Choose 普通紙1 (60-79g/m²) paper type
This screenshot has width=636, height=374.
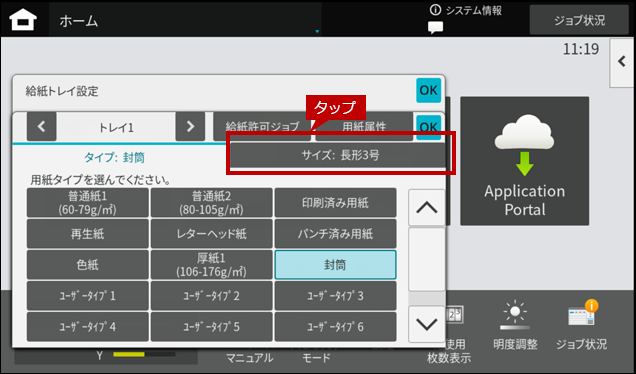[88, 202]
